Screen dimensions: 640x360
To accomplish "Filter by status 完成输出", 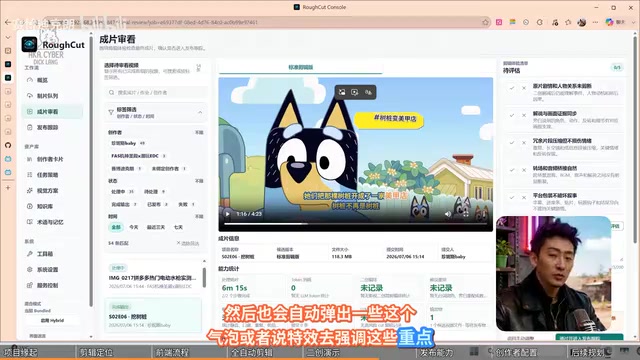I will click(x=124, y=204).
